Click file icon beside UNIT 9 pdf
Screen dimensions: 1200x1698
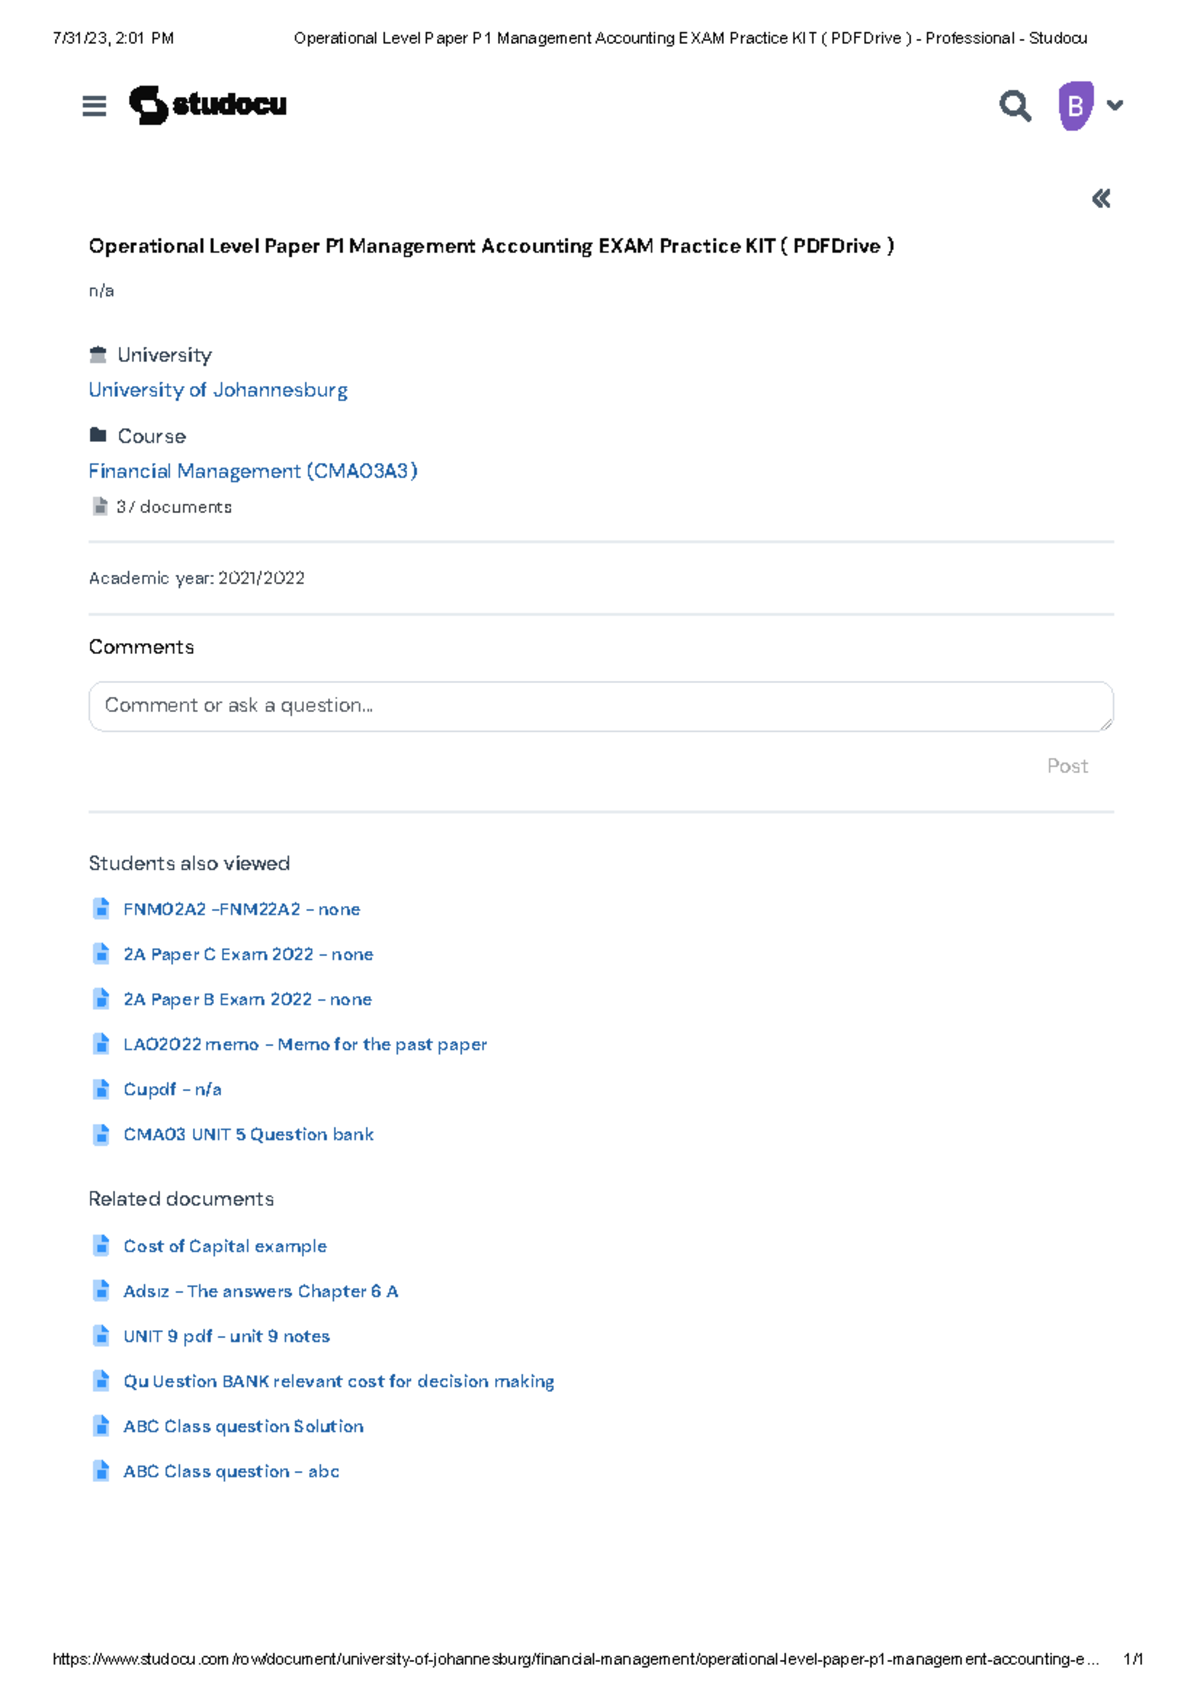101,1336
